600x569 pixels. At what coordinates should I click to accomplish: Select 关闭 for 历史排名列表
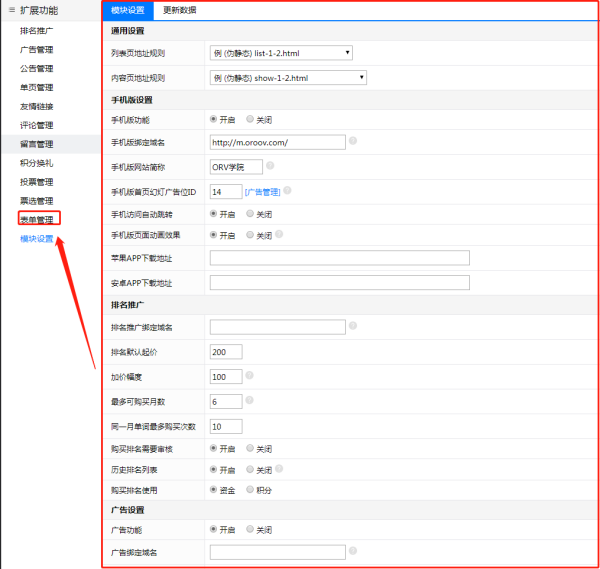(x=250, y=469)
